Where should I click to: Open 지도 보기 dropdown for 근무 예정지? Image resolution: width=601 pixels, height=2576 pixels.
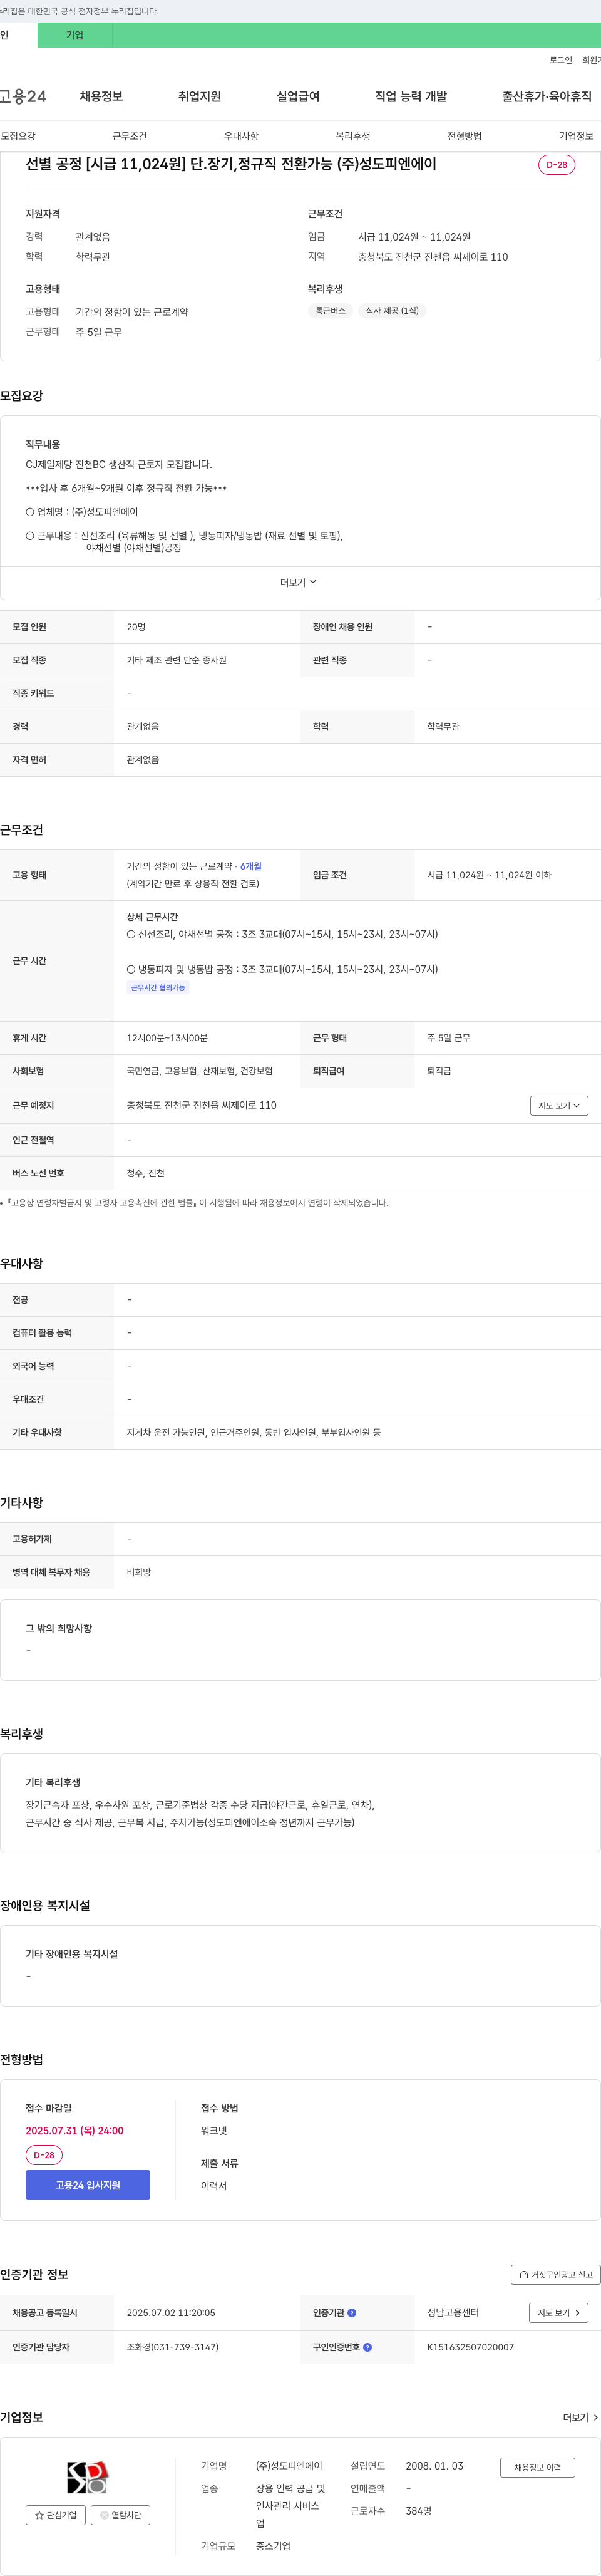[559, 1105]
